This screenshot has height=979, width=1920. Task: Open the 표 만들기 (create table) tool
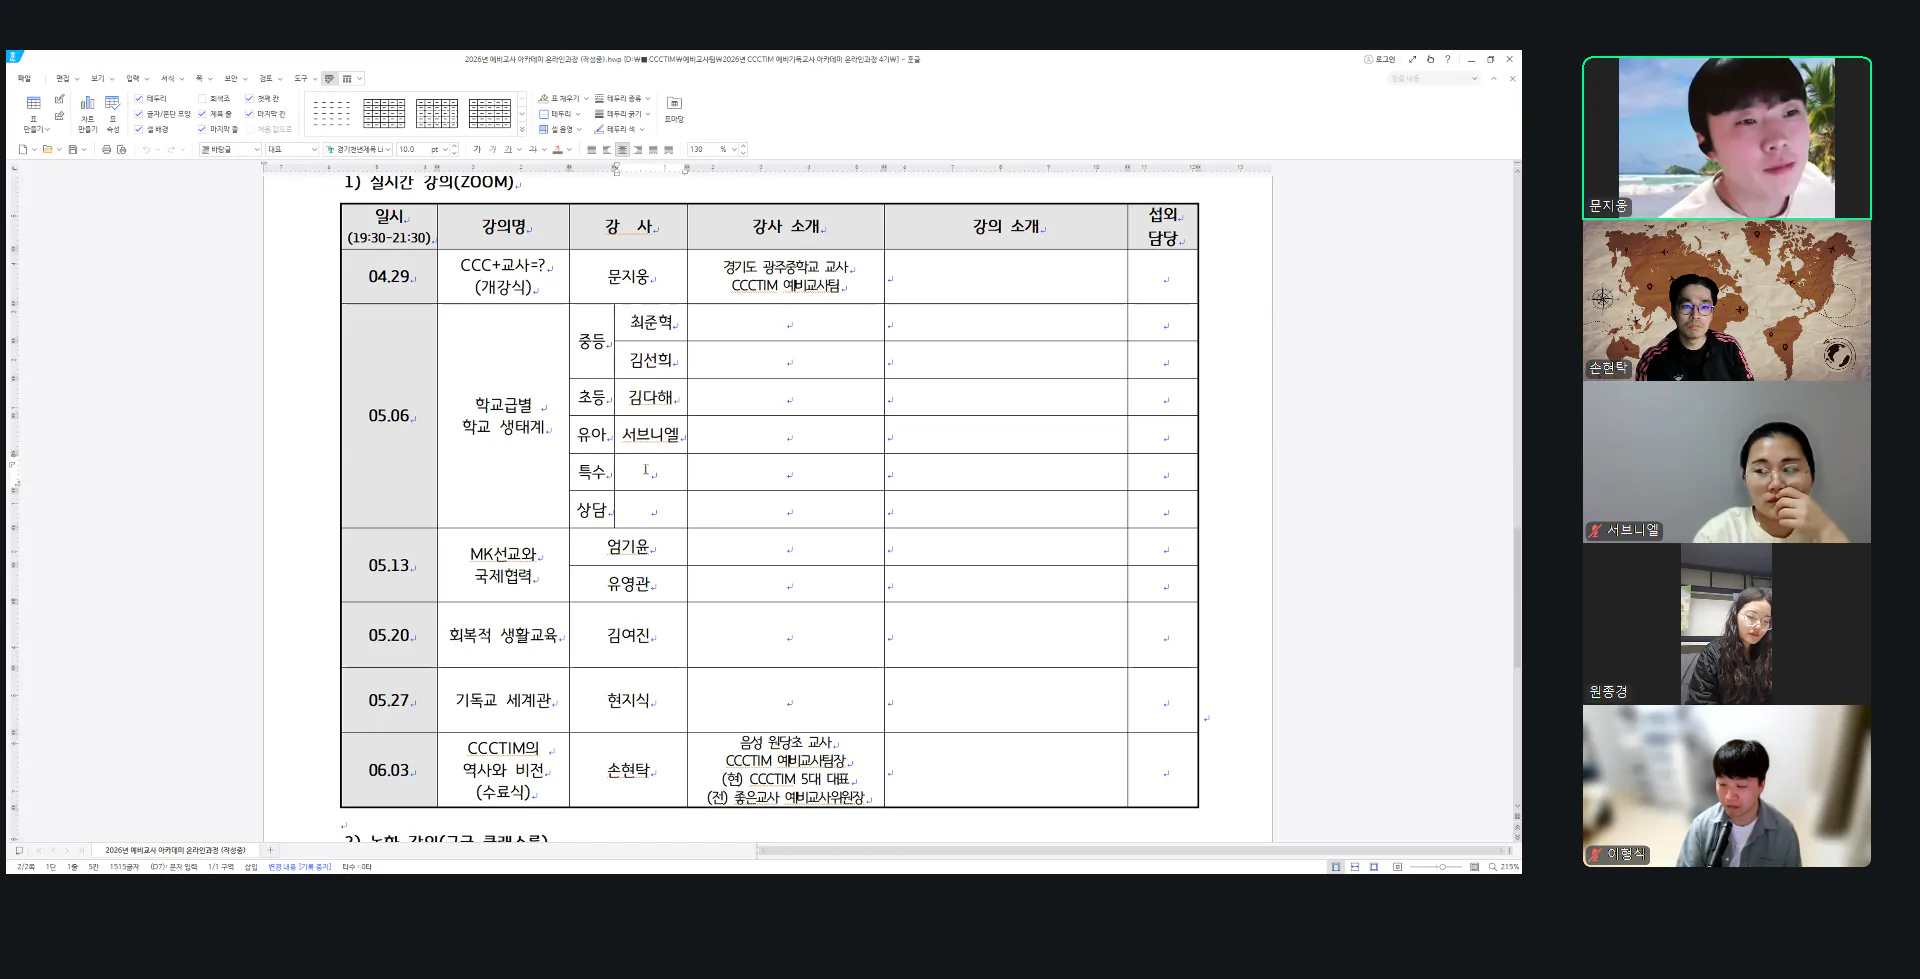point(34,114)
